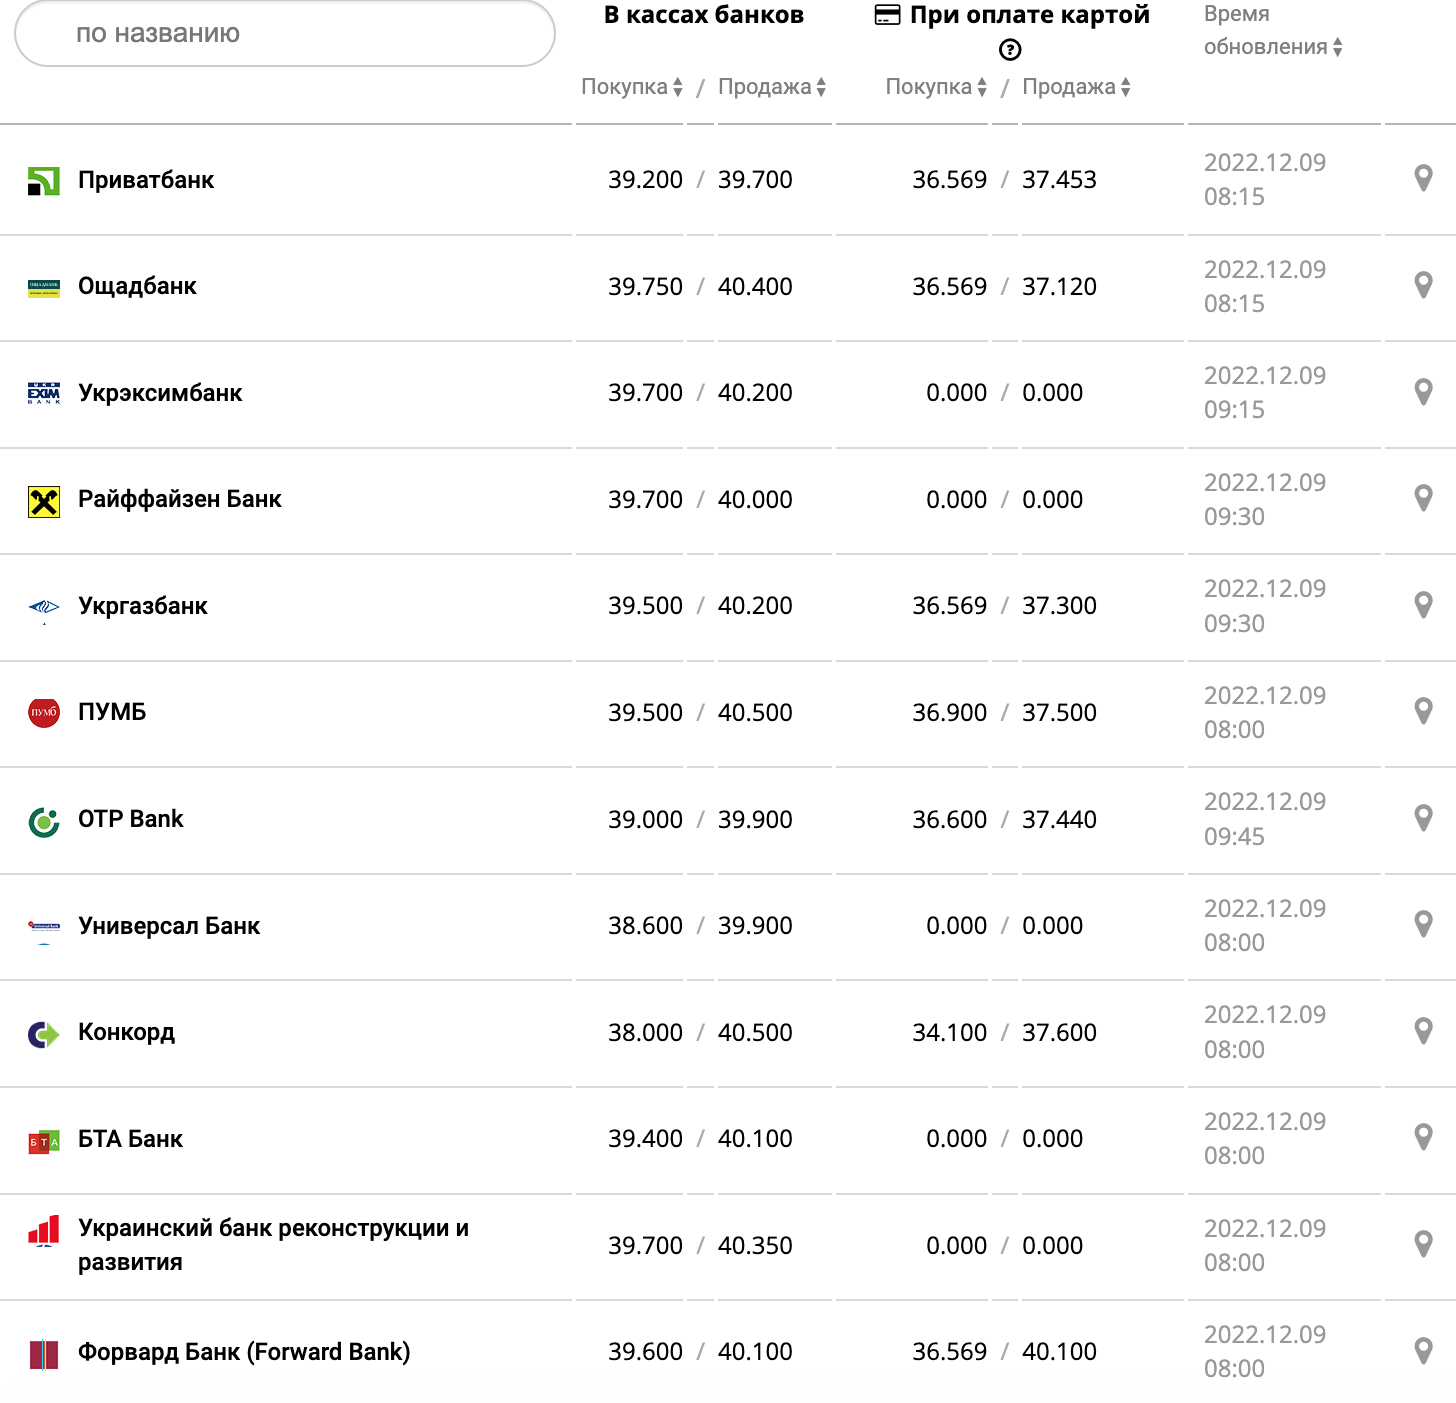The image size is (1456, 1403).
Task: Open the Форвард Банк location pin
Action: [1423, 1351]
